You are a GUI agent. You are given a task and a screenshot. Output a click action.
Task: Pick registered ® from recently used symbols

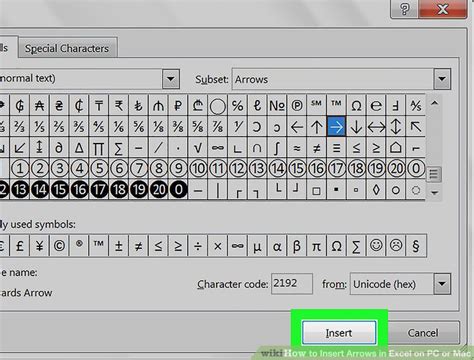click(79, 246)
